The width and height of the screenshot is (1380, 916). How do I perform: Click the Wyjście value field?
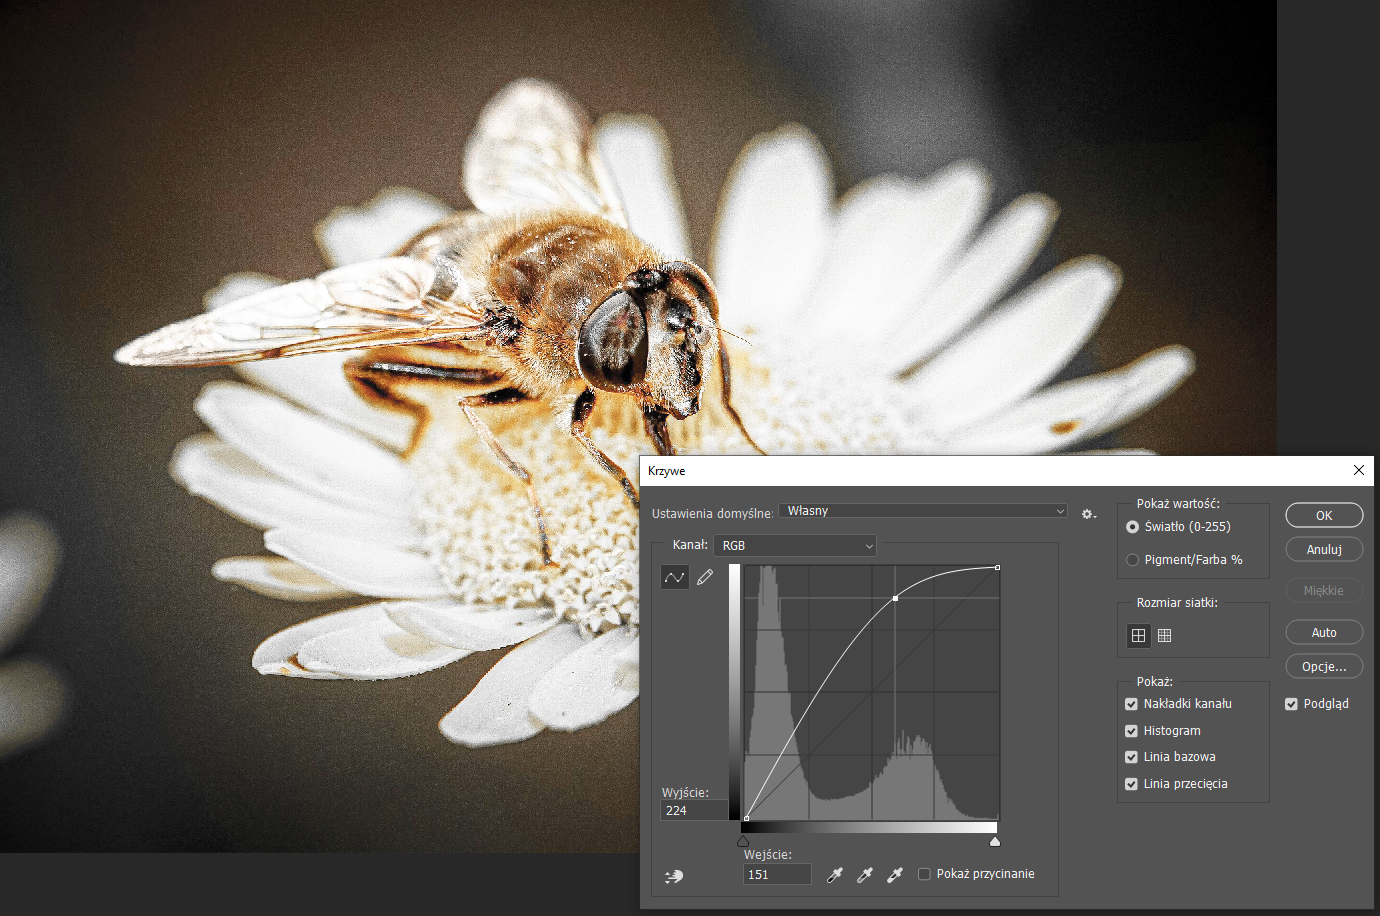coord(694,811)
